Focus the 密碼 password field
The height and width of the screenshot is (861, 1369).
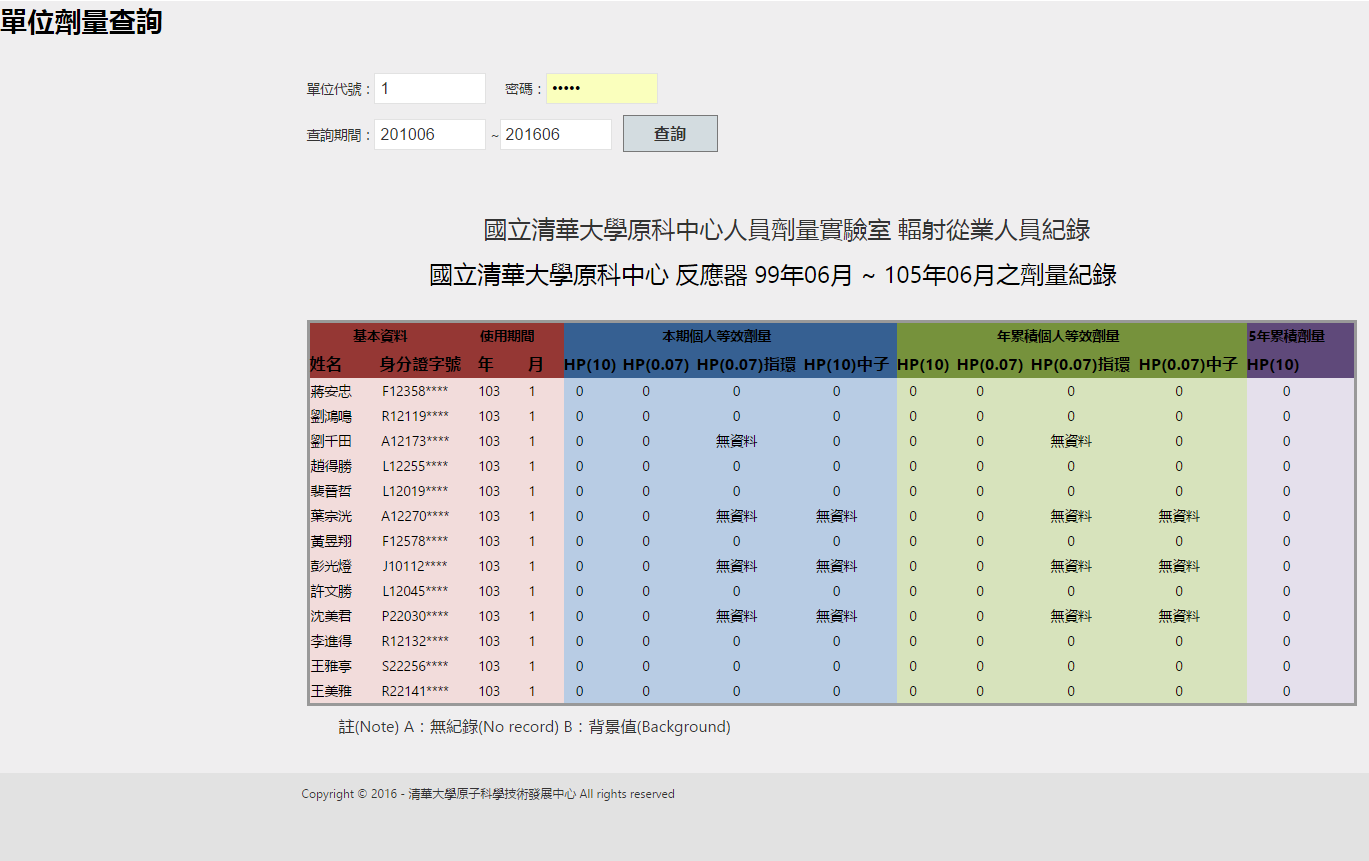[602, 89]
